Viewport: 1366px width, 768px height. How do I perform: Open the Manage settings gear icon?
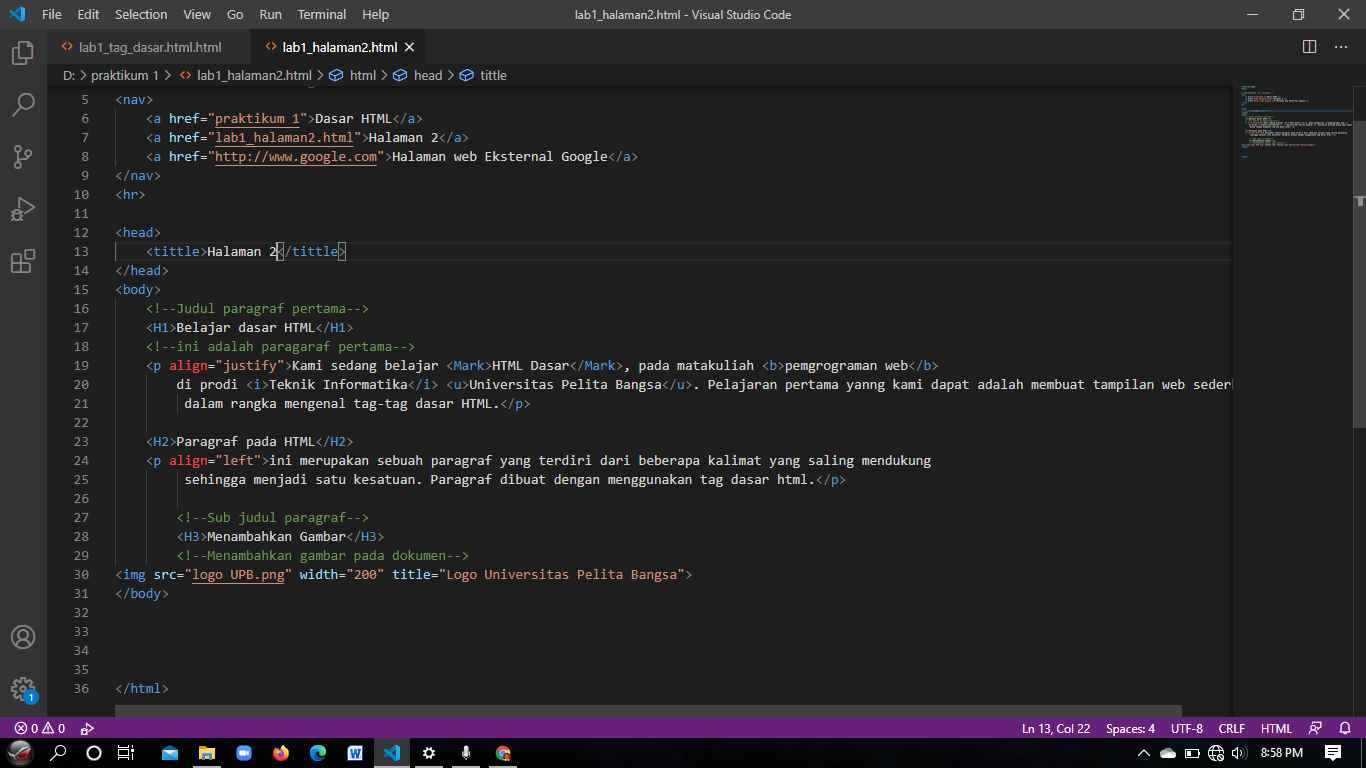23,688
